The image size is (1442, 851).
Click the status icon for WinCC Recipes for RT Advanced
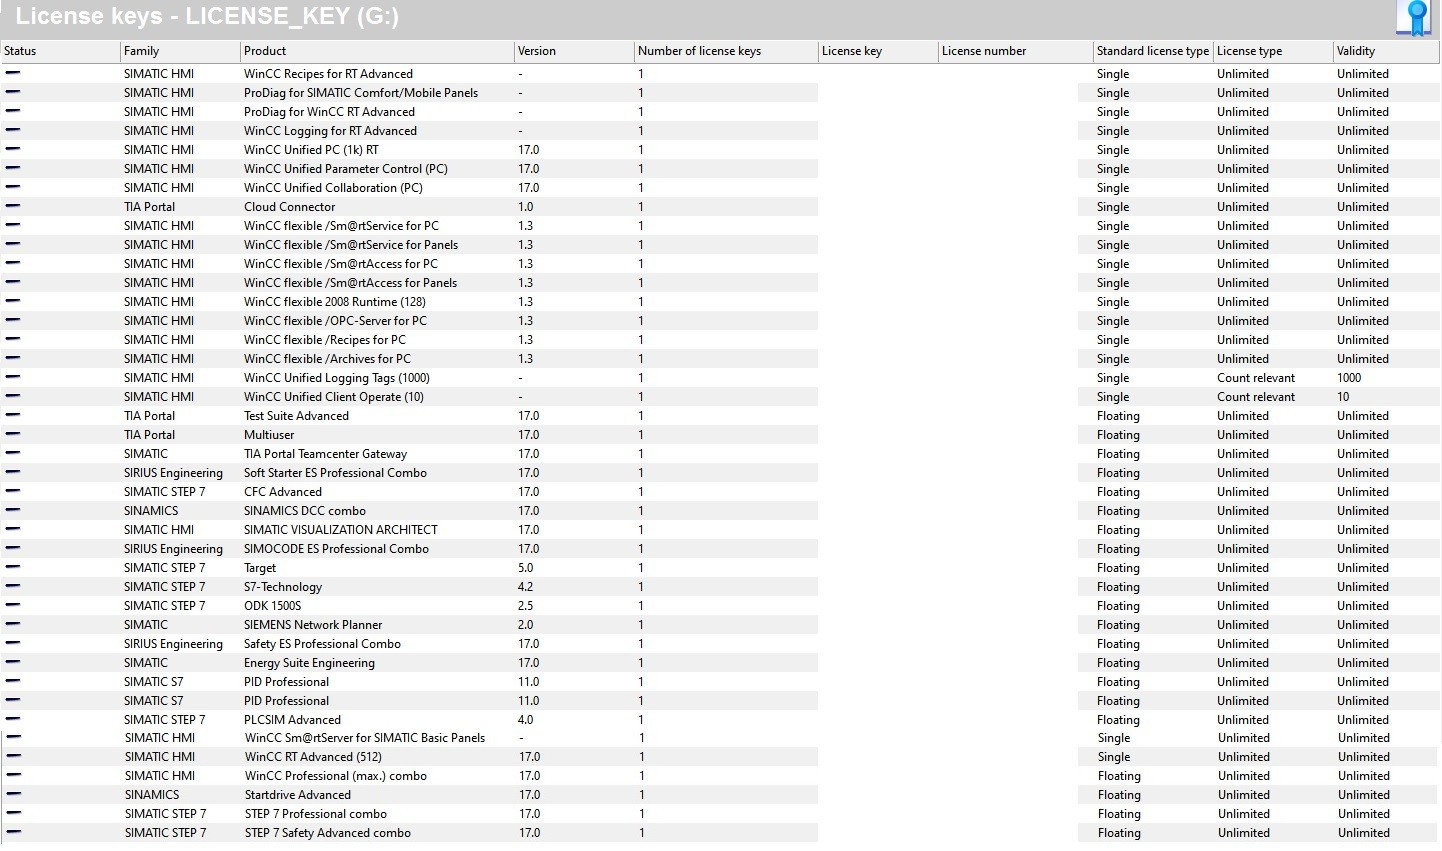pyautogui.click(x=13, y=73)
